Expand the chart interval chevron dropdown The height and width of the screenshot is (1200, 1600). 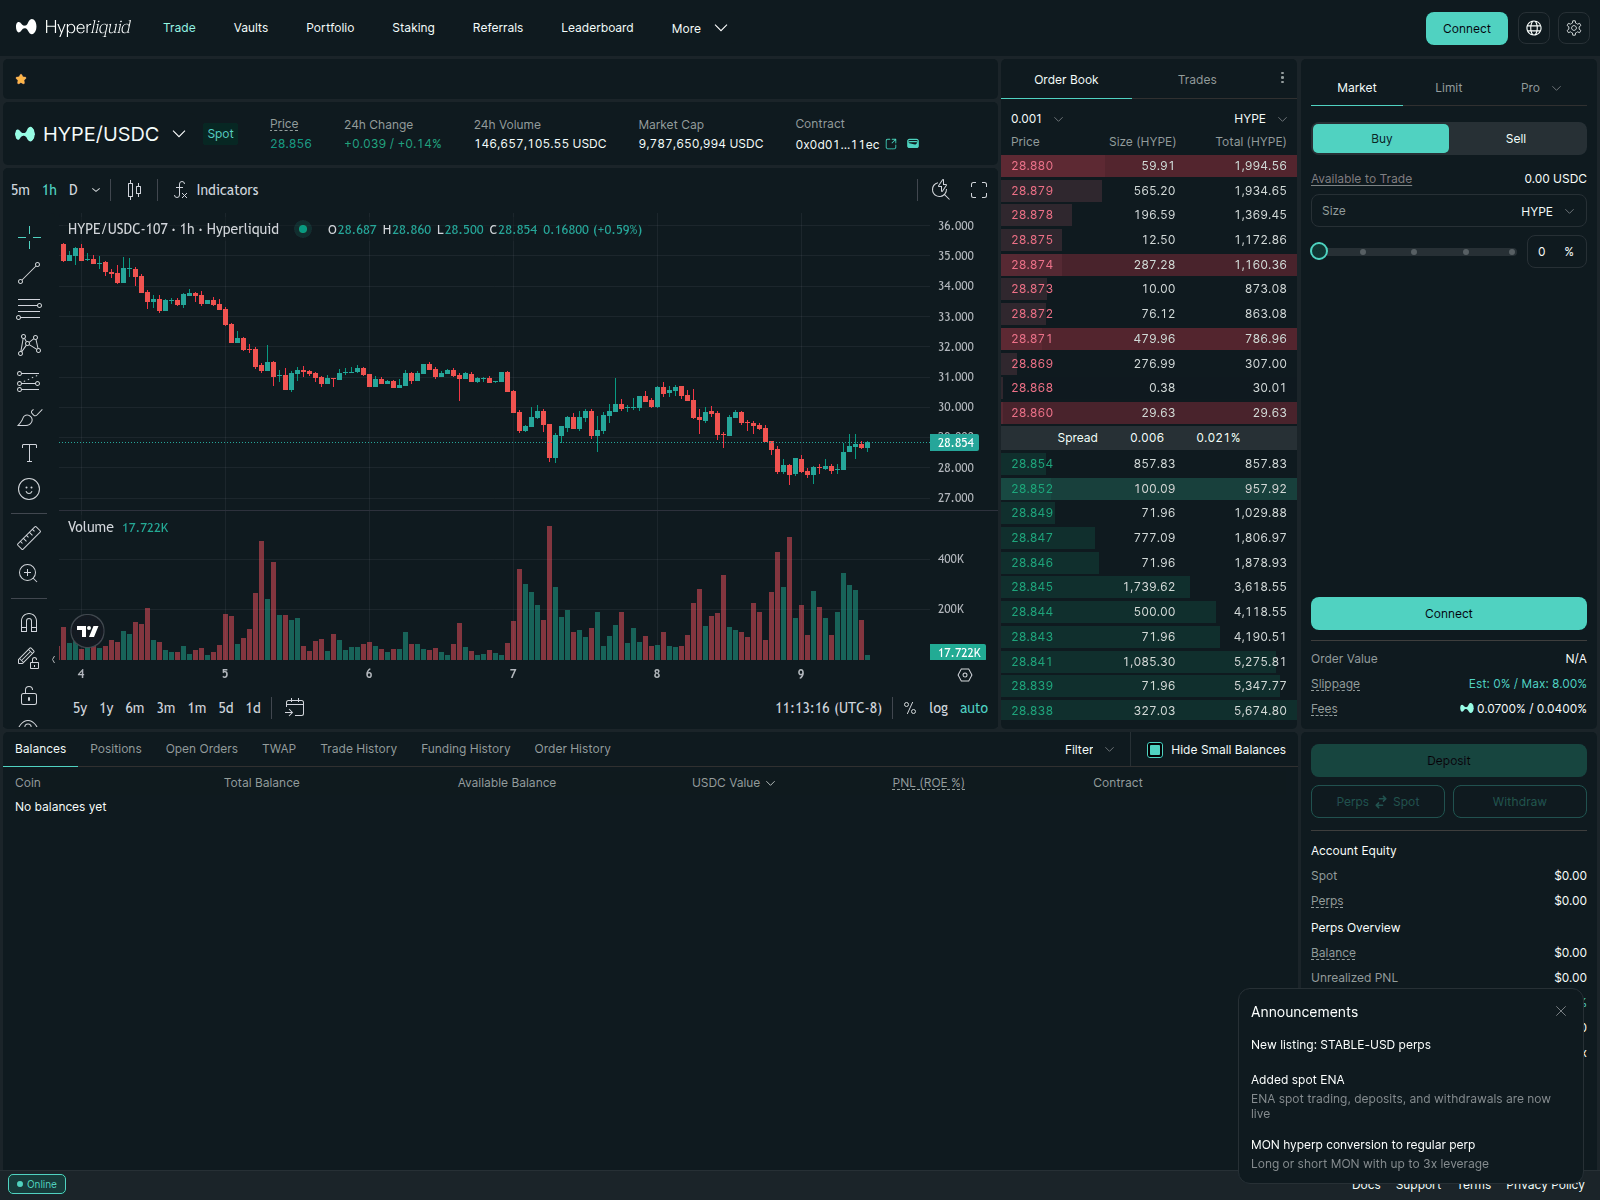point(96,190)
